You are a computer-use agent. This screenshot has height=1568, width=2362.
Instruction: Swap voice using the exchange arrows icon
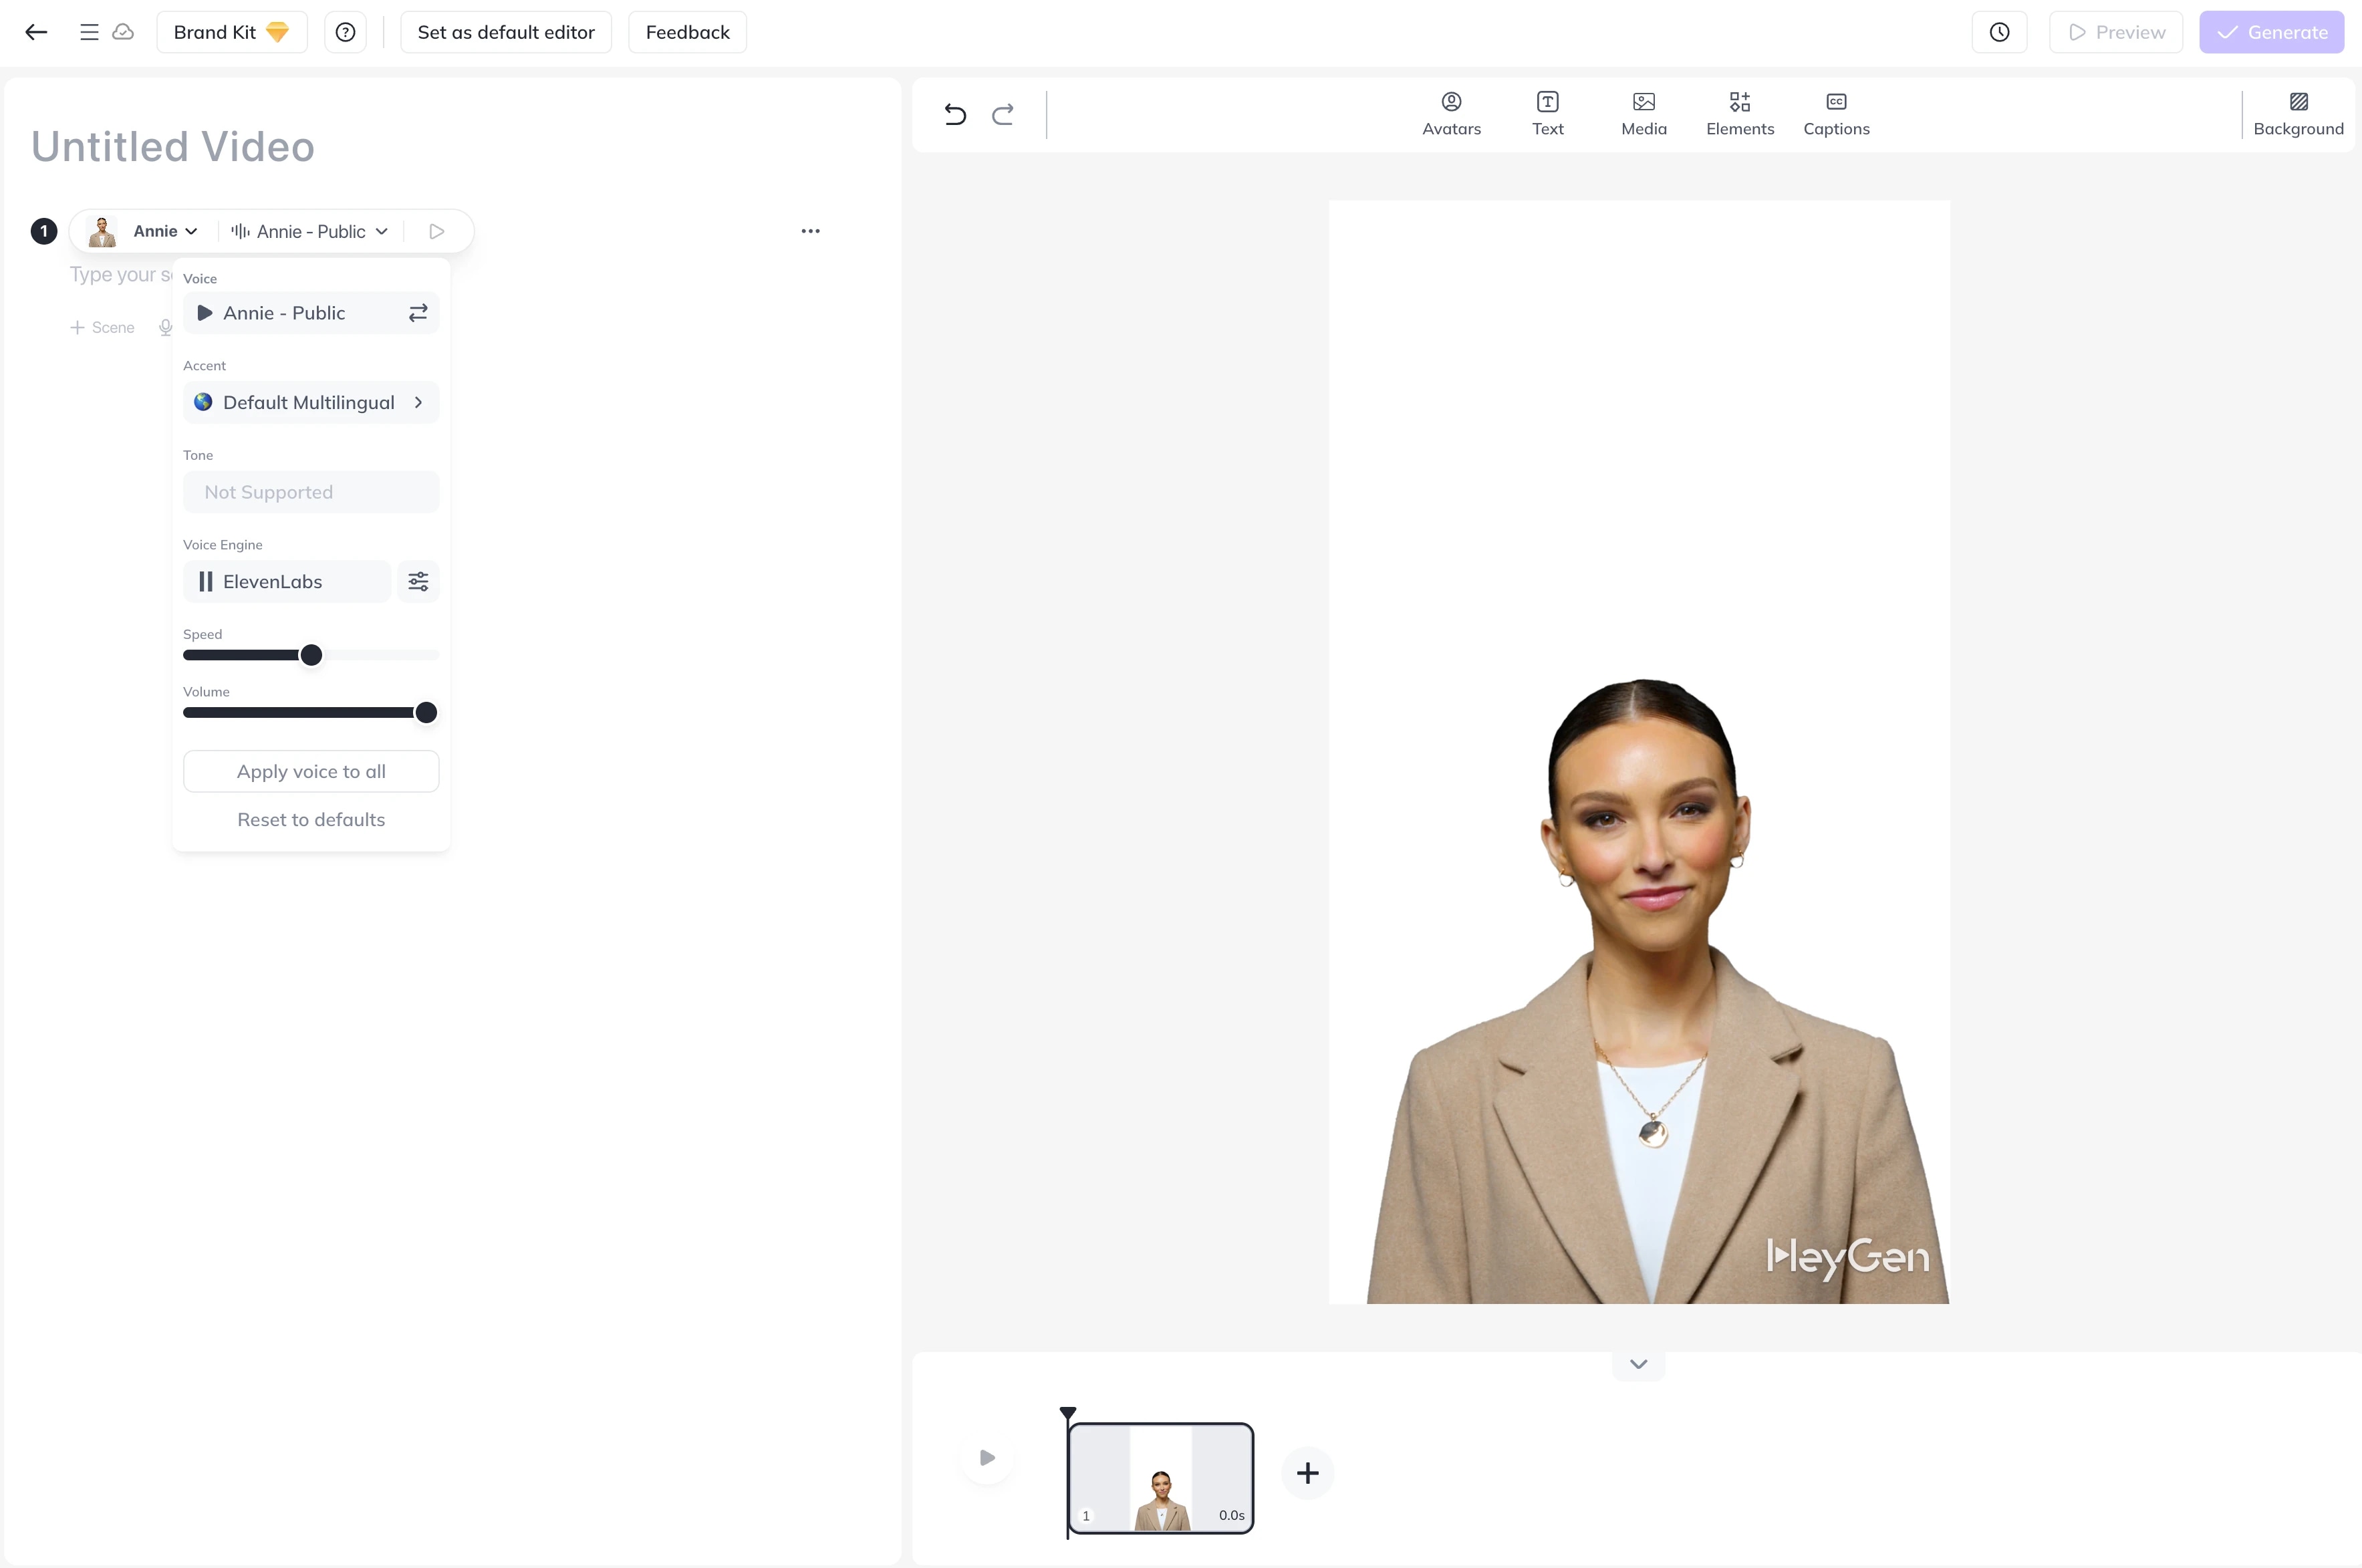tap(418, 313)
